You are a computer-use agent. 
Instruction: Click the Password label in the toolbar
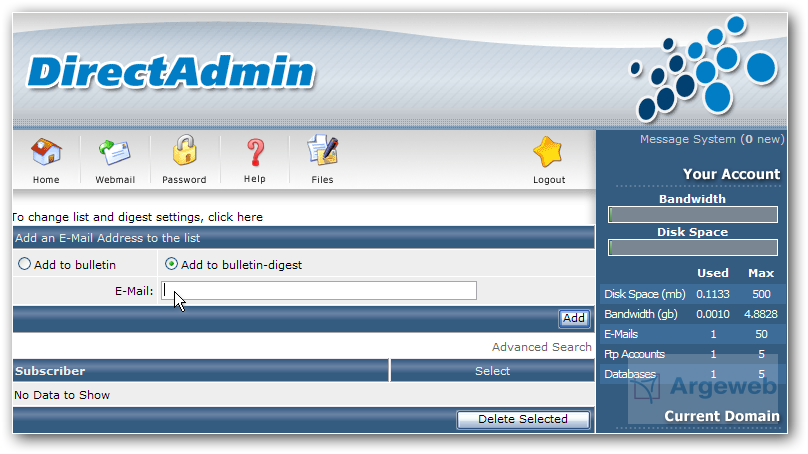[184, 180]
